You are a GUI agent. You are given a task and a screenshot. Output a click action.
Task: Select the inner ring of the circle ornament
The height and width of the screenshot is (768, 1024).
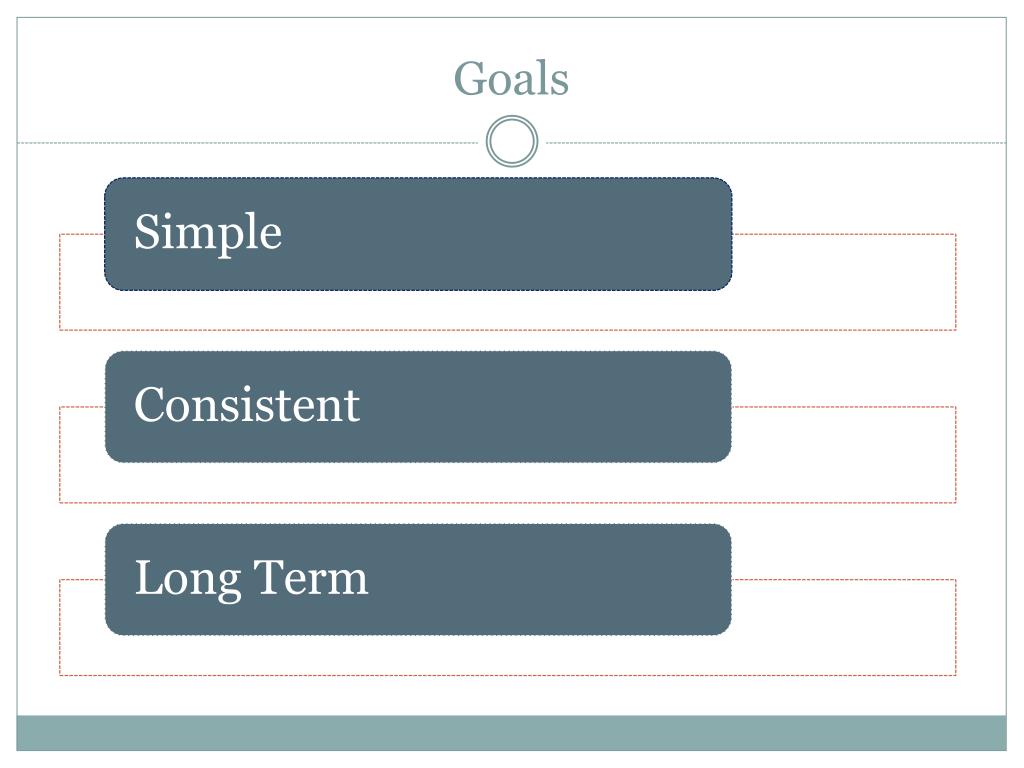coord(512,141)
